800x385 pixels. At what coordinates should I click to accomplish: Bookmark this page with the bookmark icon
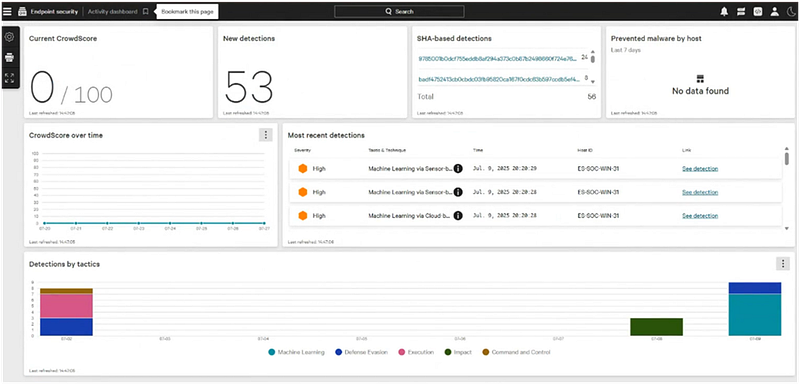click(145, 11)
